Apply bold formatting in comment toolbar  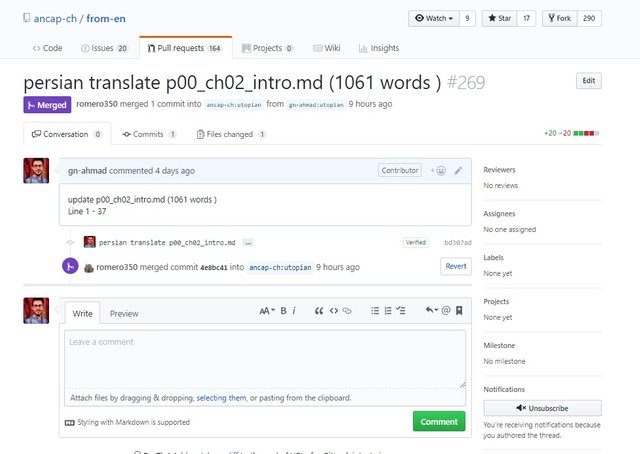coord(283,312)
